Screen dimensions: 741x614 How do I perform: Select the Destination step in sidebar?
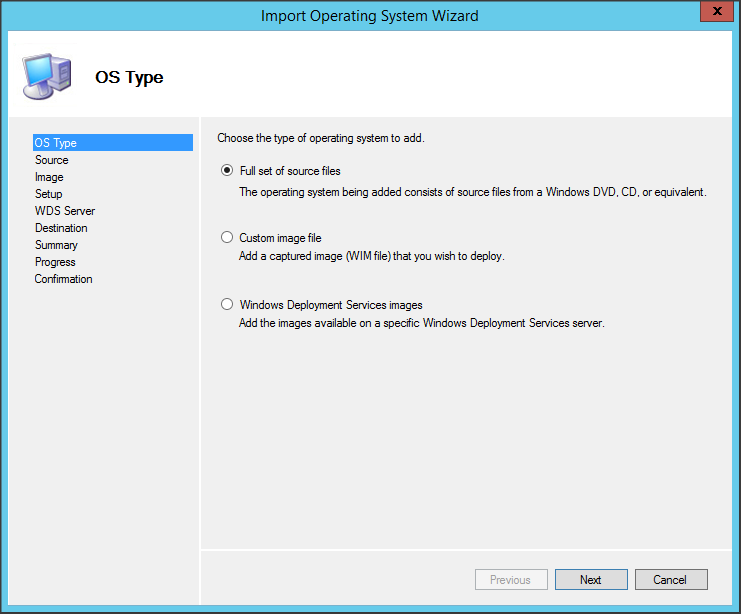61,228
